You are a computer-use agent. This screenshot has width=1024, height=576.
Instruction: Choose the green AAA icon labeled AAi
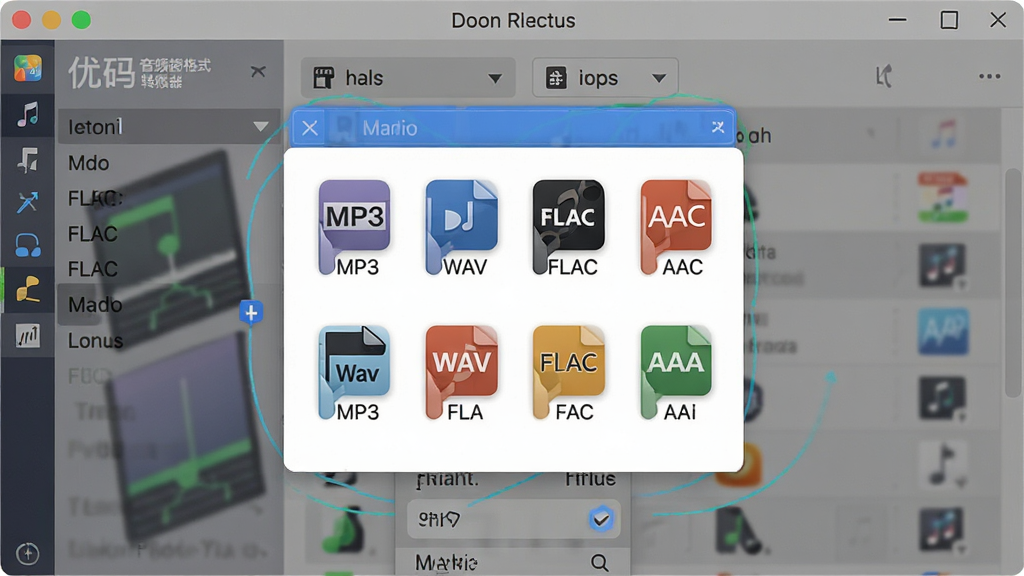coord(677,373)
